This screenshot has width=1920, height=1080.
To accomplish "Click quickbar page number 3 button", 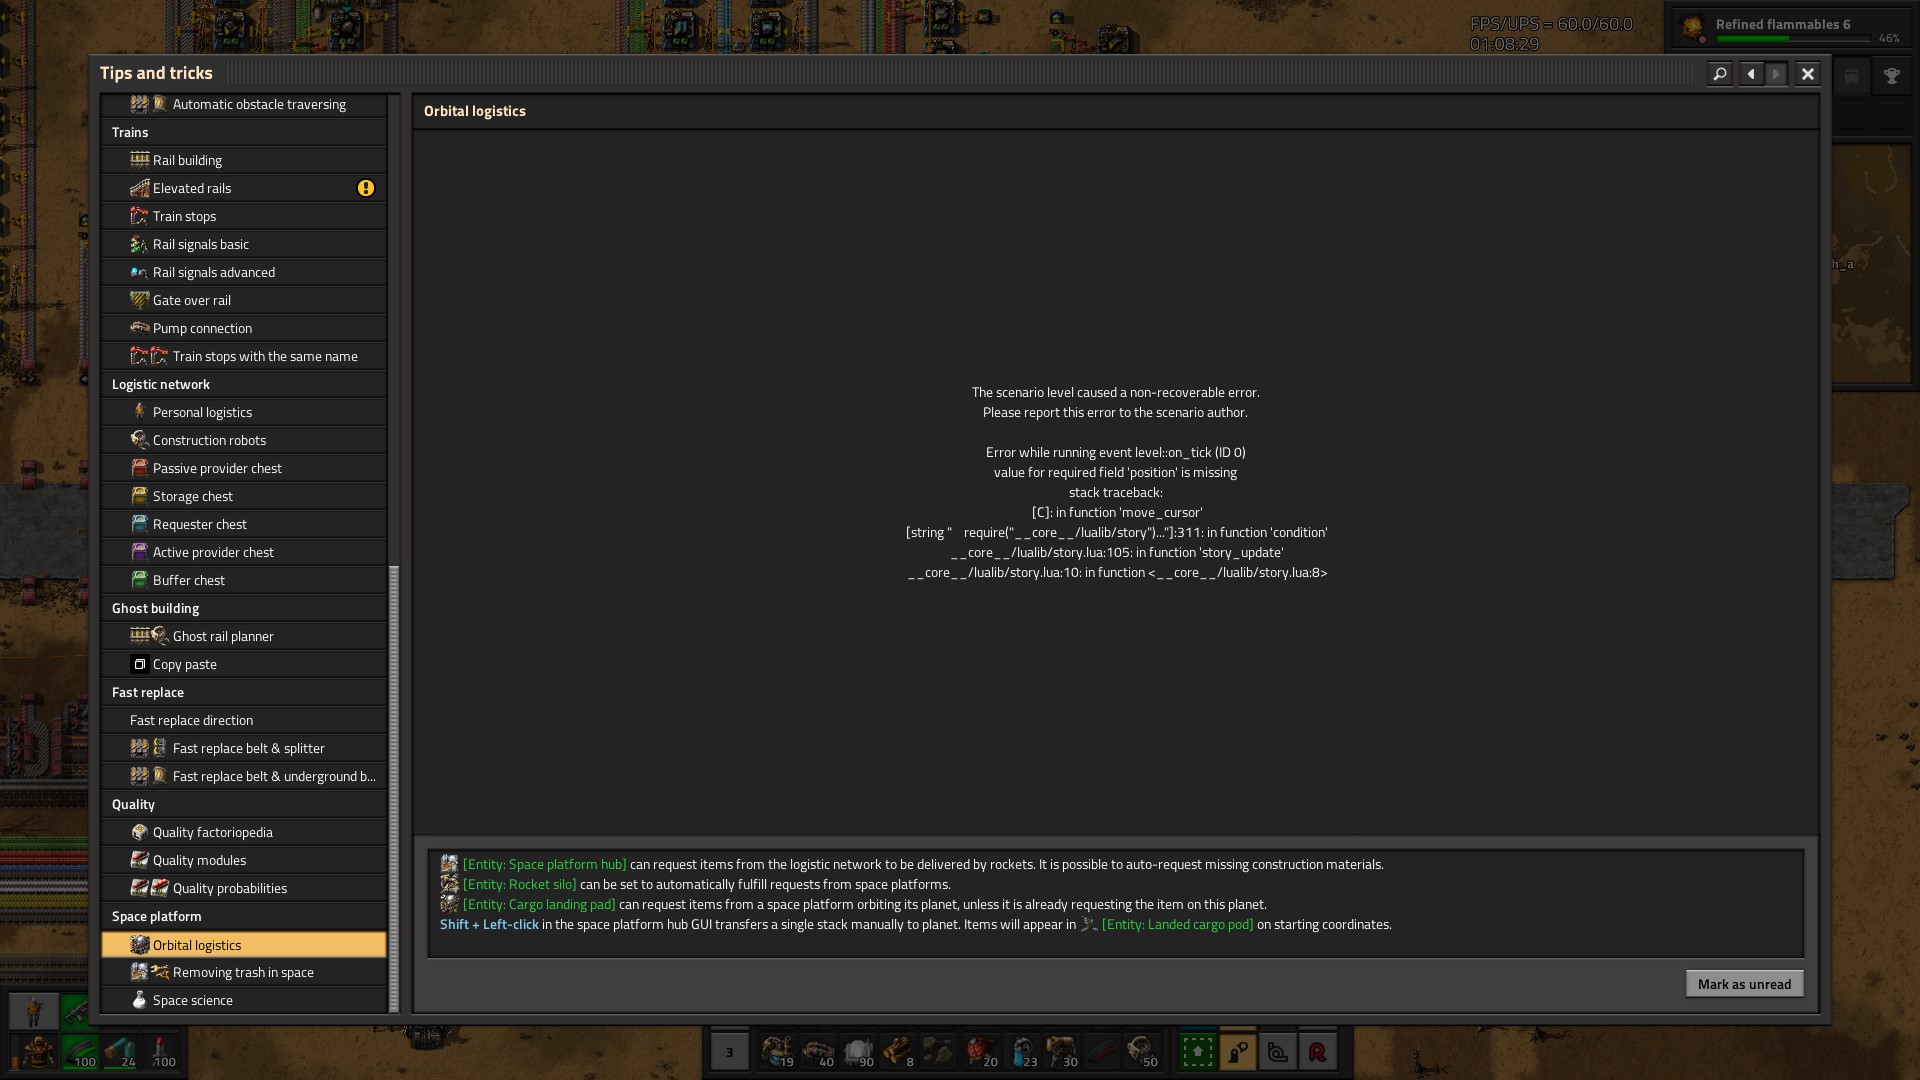I will [729, 1052].
